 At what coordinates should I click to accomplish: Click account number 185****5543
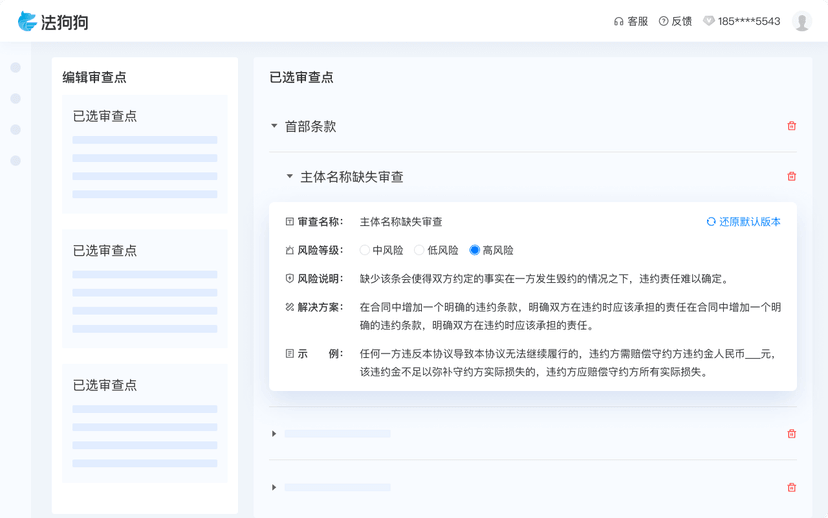coord(749,21)
